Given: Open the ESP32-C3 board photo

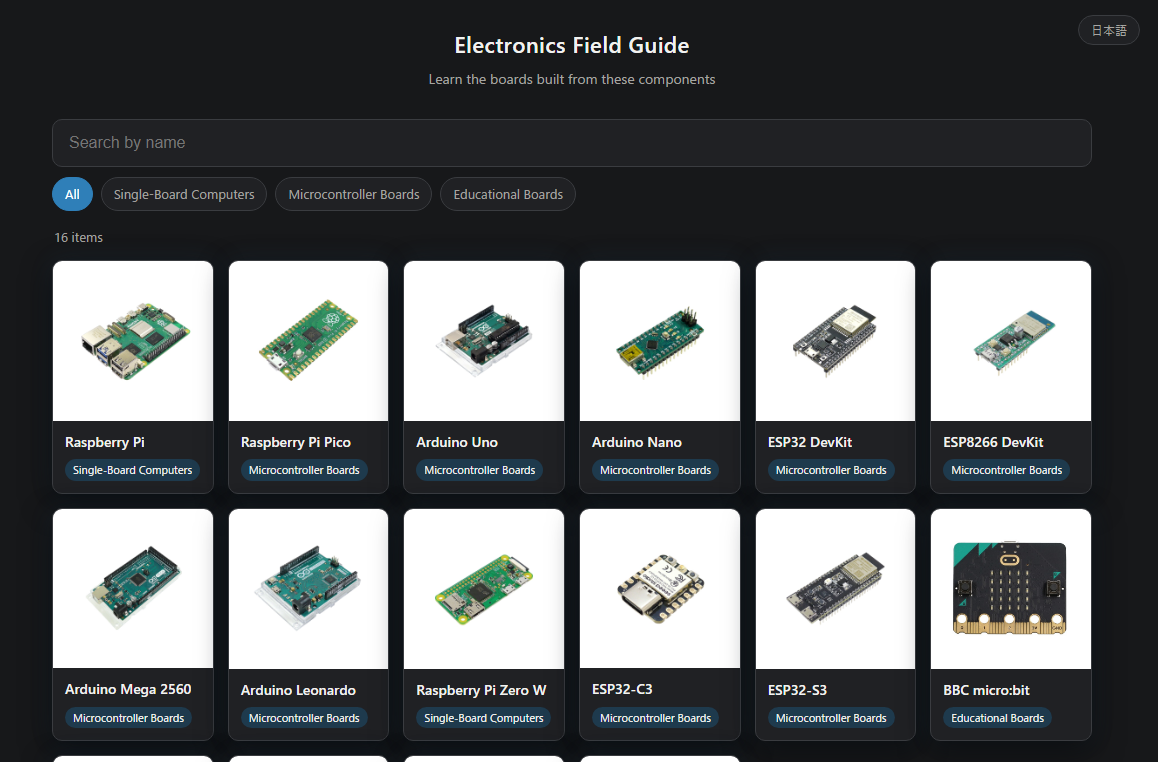Looking at the screenshot, I should click(659, 588).
